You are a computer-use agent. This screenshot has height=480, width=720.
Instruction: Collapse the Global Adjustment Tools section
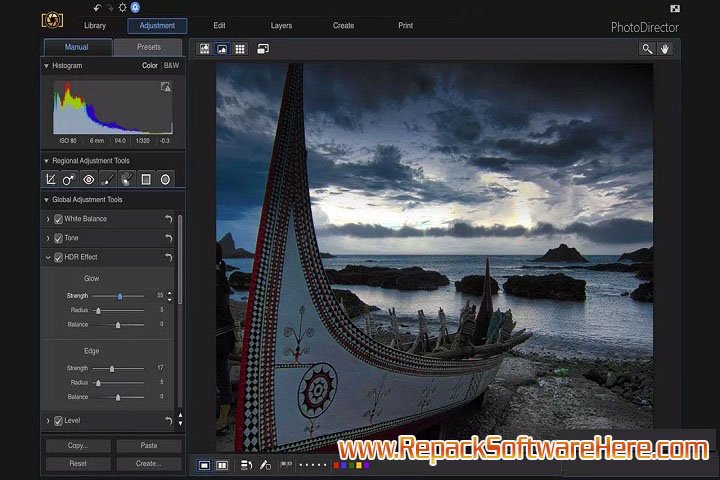click(46, 200)
